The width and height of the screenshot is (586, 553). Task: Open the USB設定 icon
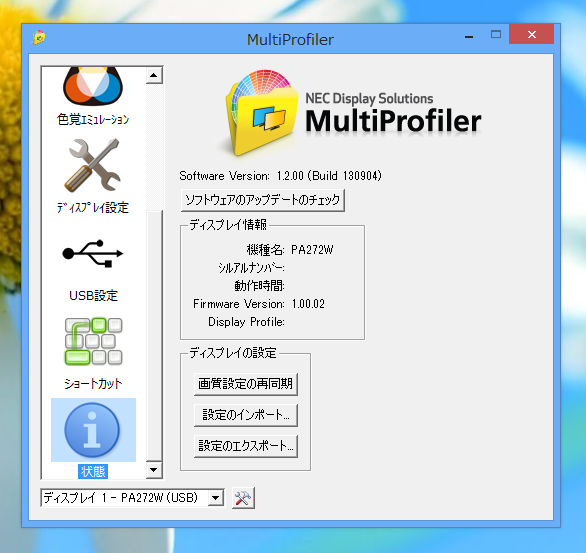(x=93, y=254)
